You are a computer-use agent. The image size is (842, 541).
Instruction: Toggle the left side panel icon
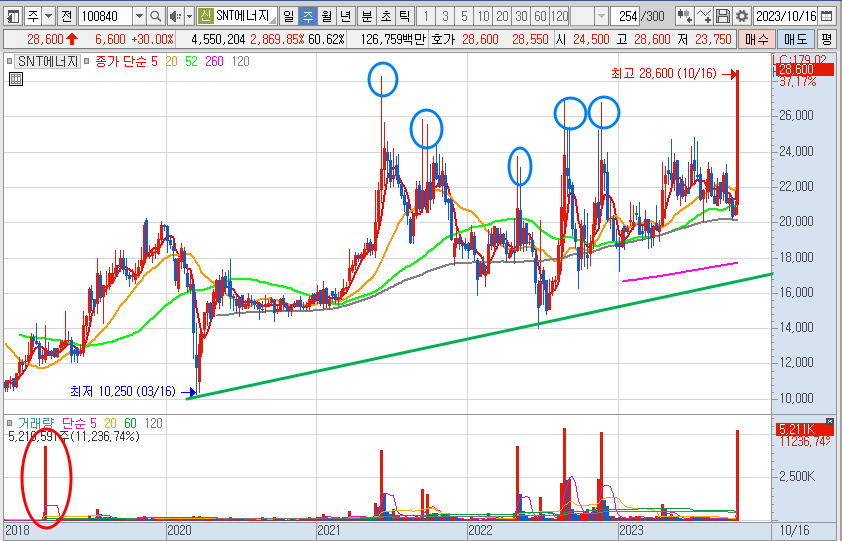pos(13,17)
